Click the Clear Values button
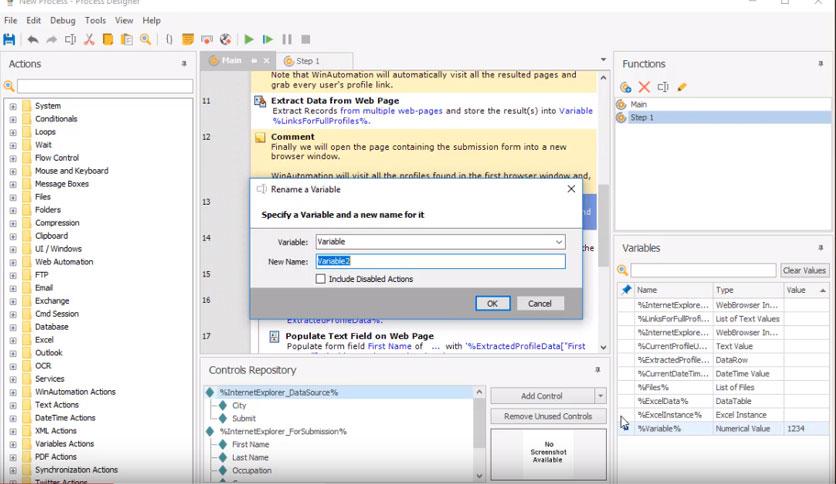Viewport: 836px width, 484px height. (804, 270)
